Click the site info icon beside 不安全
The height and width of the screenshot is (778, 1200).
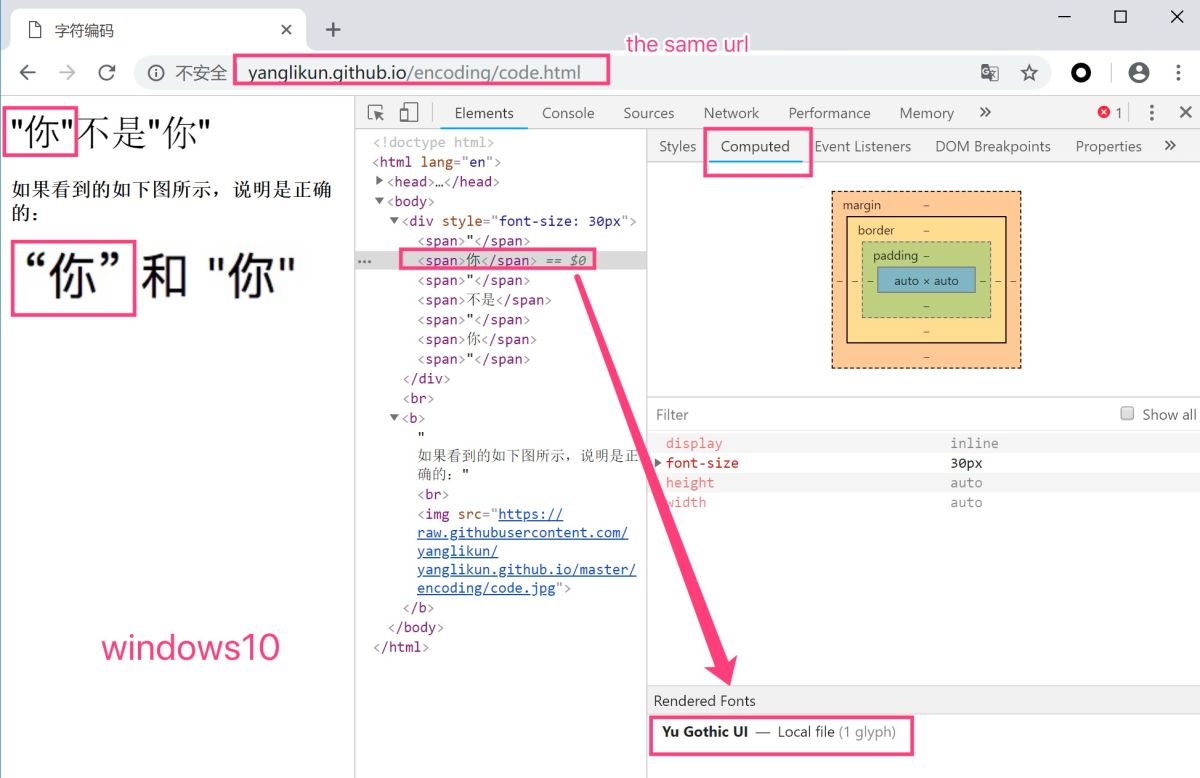point(156,73)
